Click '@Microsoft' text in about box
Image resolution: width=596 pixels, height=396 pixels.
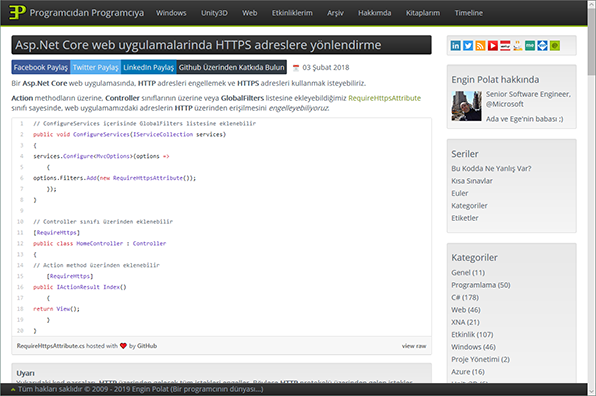click(505, 104)
